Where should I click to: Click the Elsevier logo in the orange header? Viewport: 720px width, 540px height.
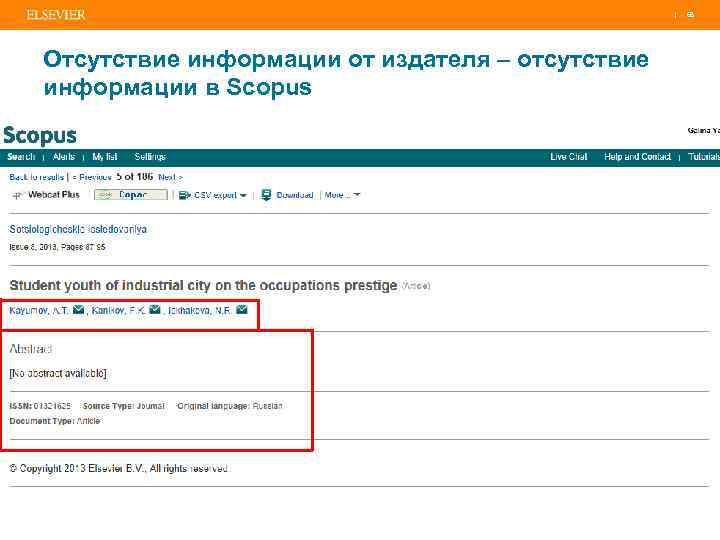pos(56,15)
